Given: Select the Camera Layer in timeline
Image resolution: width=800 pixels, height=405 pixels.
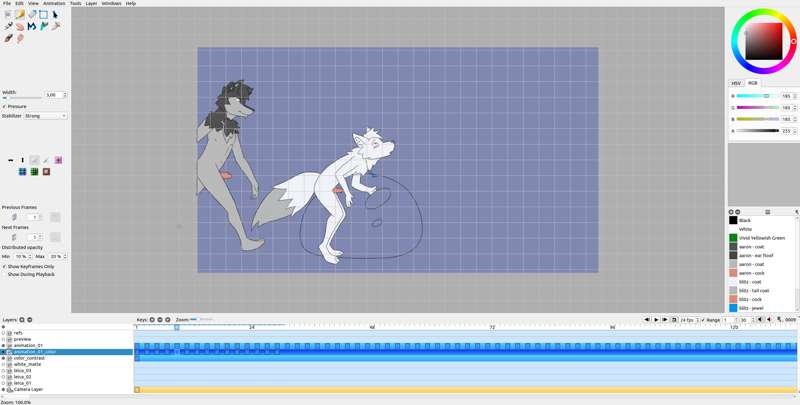Looking at the screenshot, I should 29,389.
